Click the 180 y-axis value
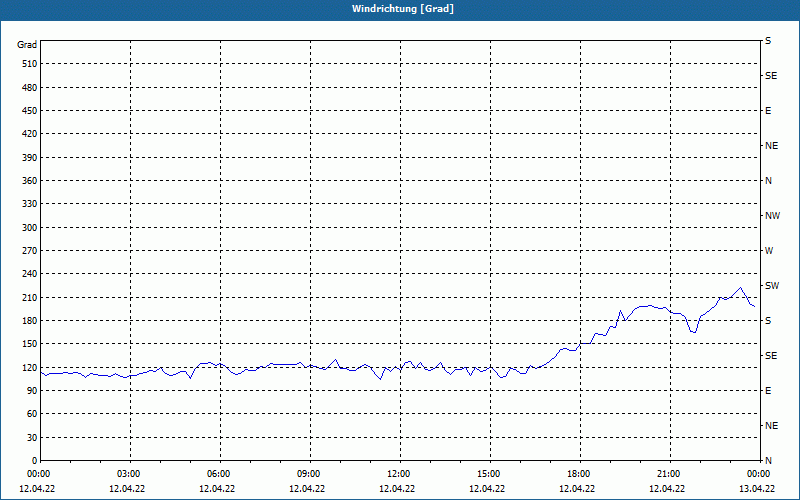 click(30, 321)
